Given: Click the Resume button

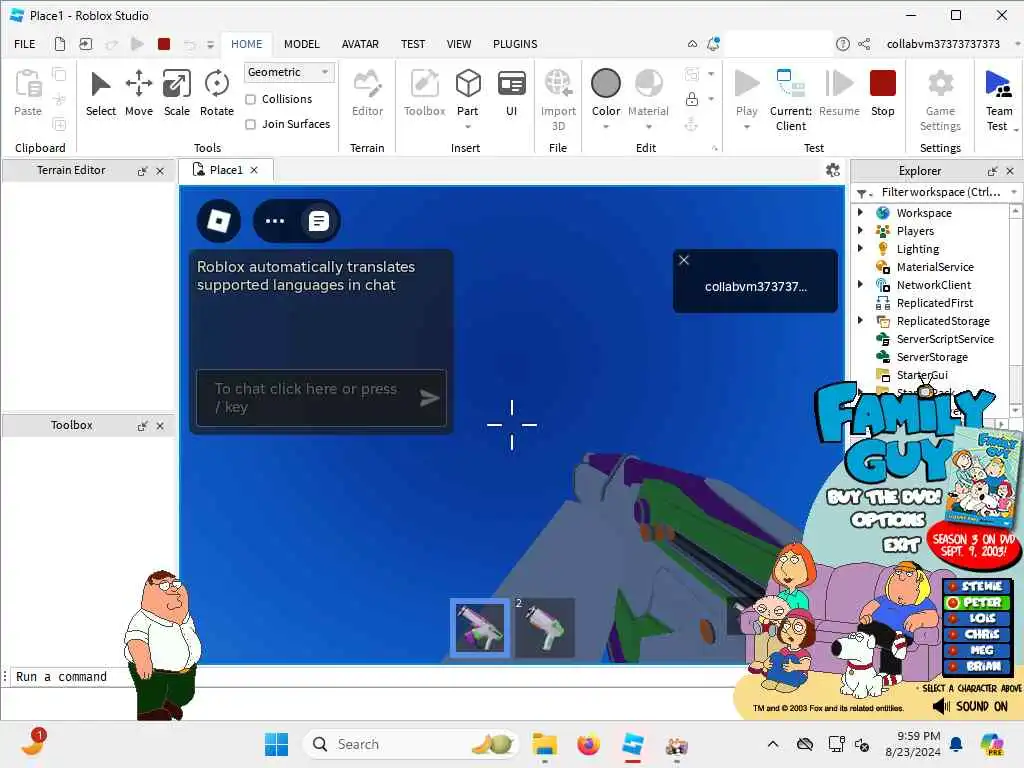Looking at the screenshot, I should pos(839,93).
